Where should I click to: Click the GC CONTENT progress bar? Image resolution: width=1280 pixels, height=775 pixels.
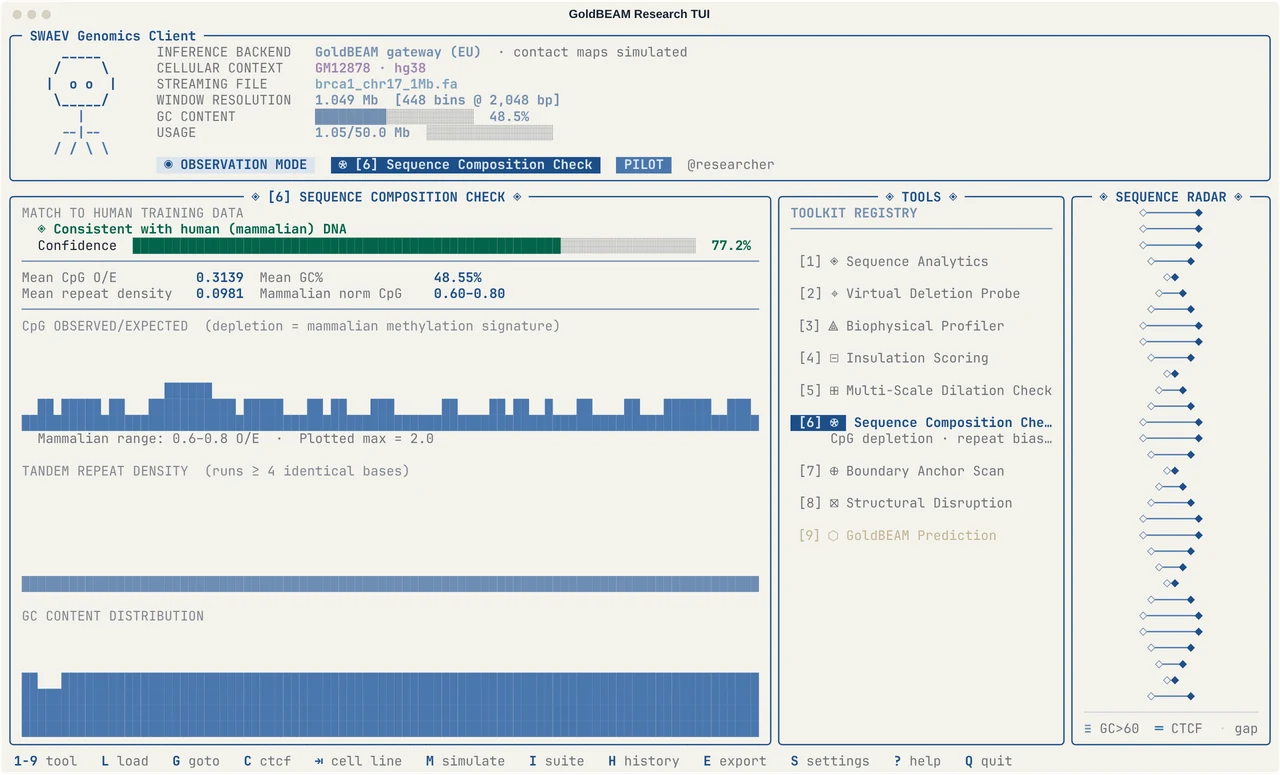point(394,116)
